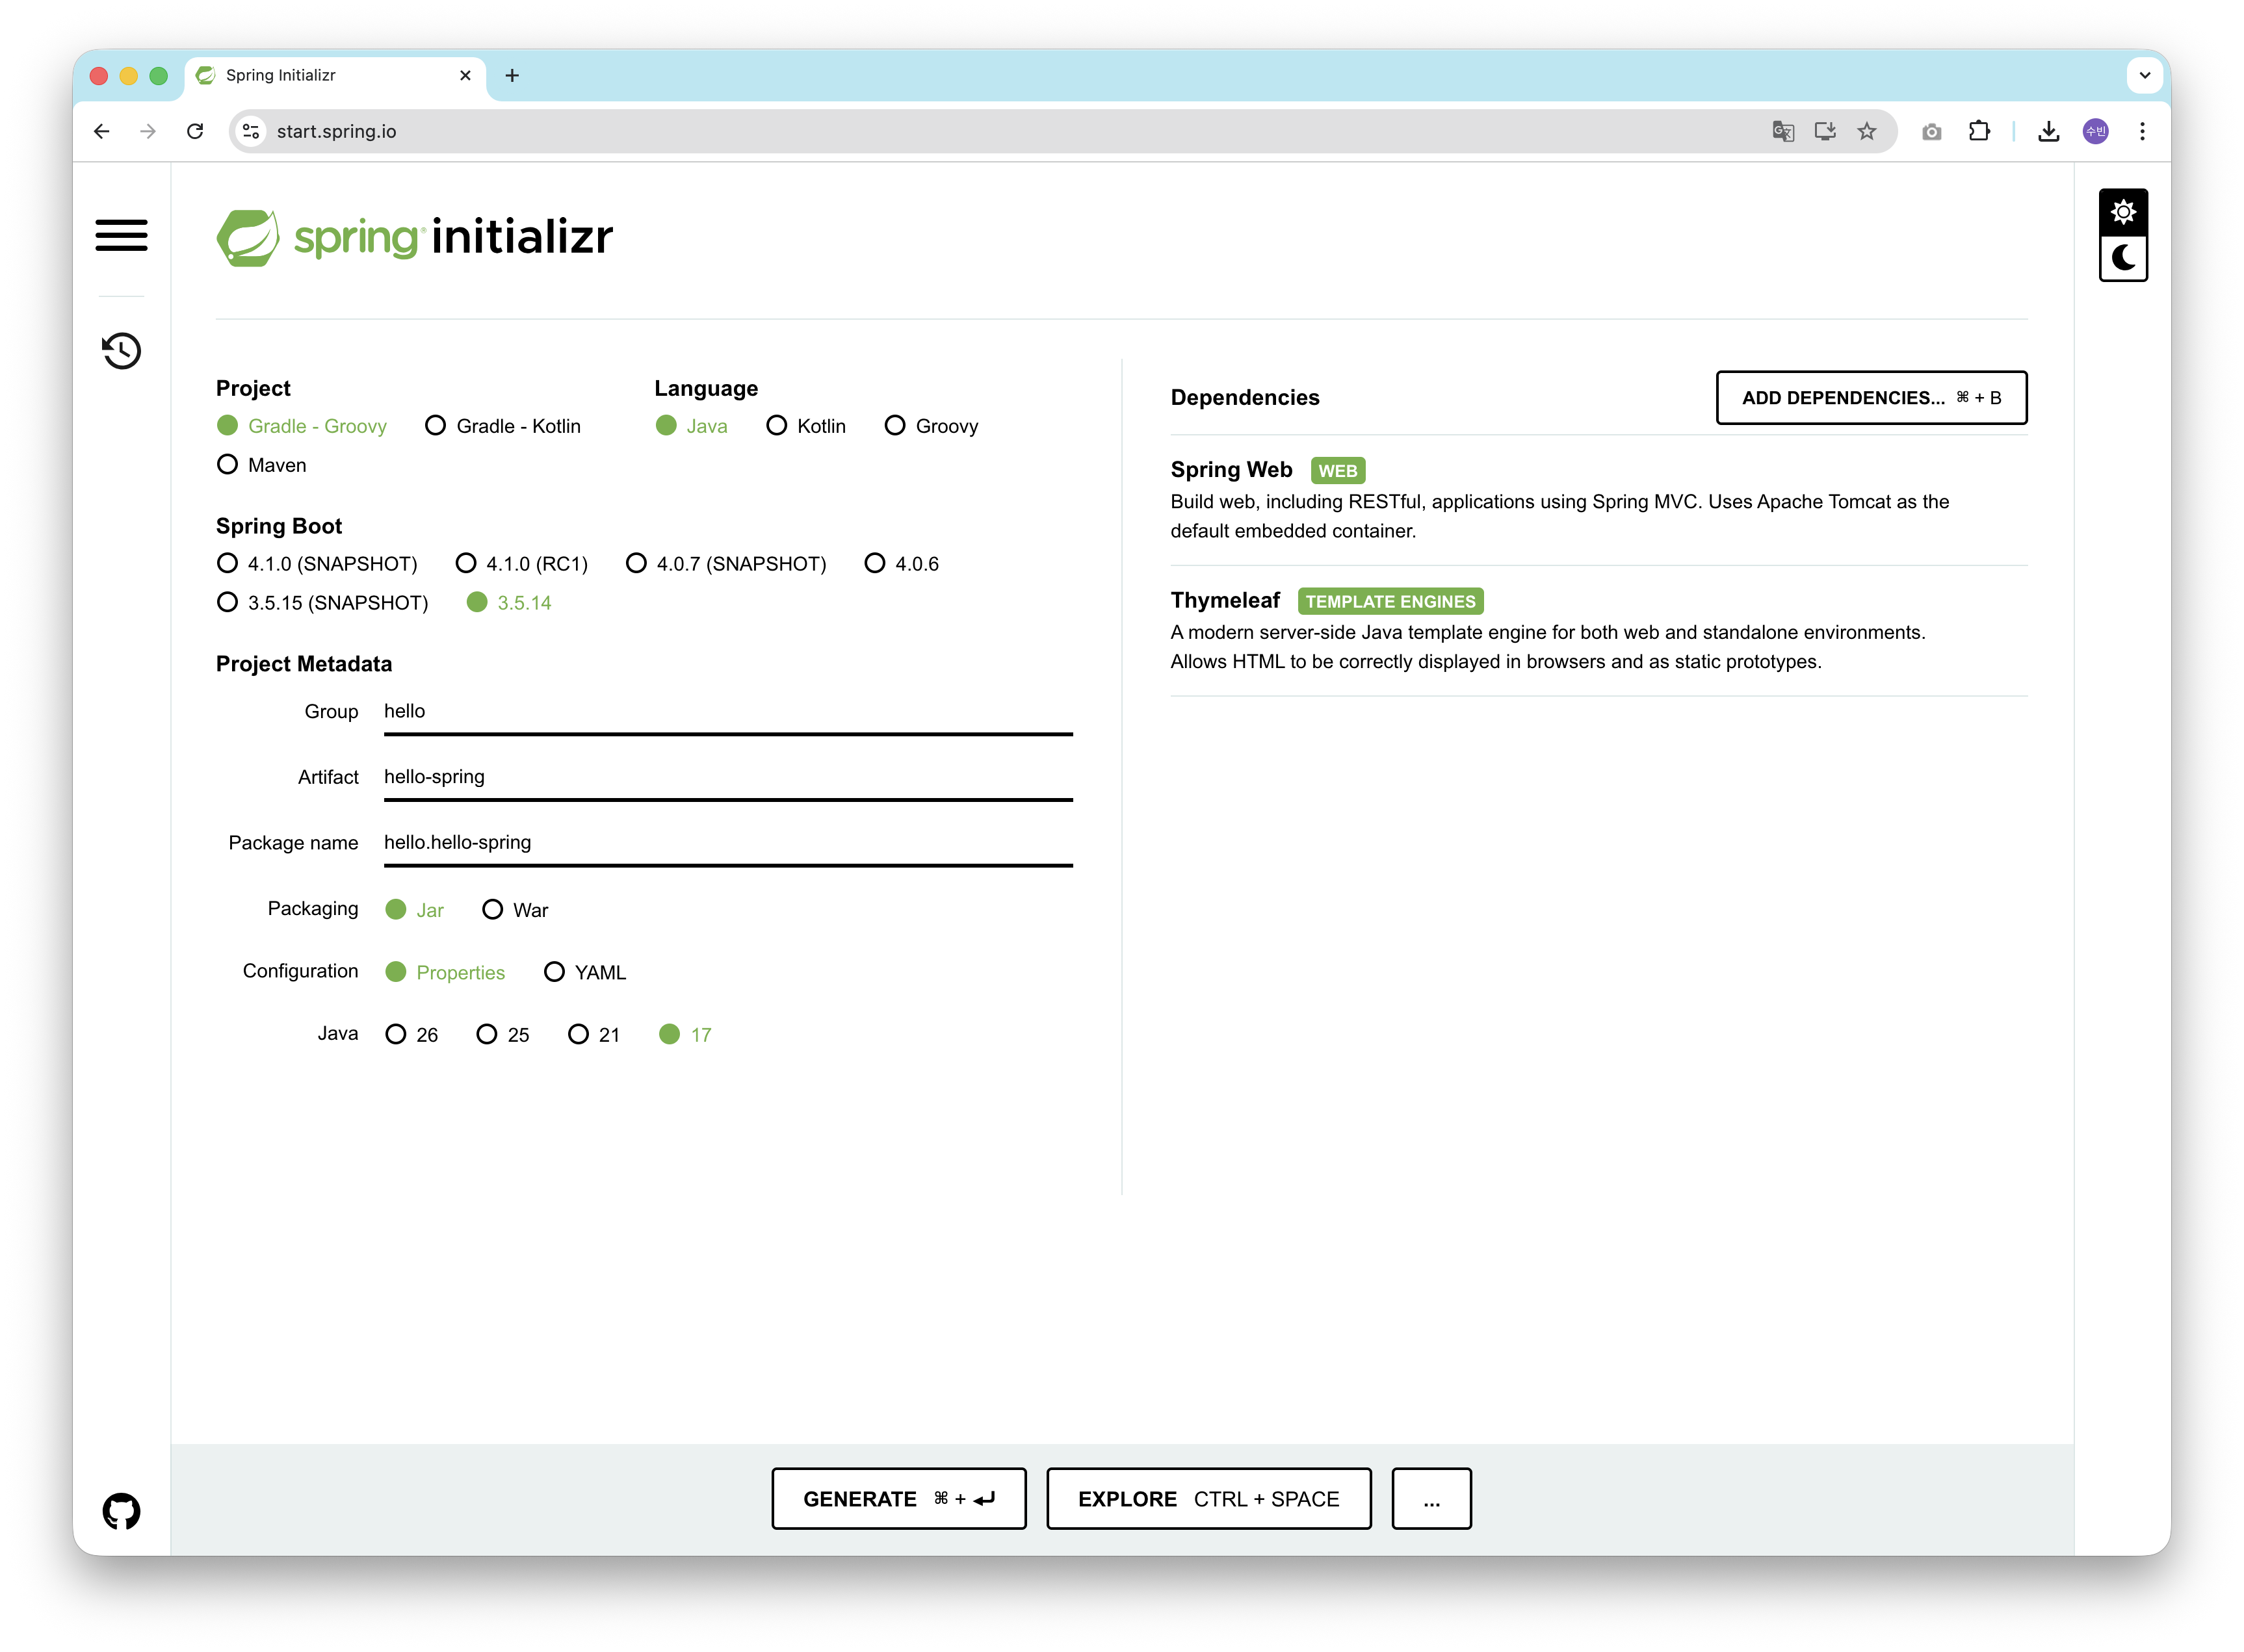
Task: Click the translate page icon
Action: click(1783, 131)
